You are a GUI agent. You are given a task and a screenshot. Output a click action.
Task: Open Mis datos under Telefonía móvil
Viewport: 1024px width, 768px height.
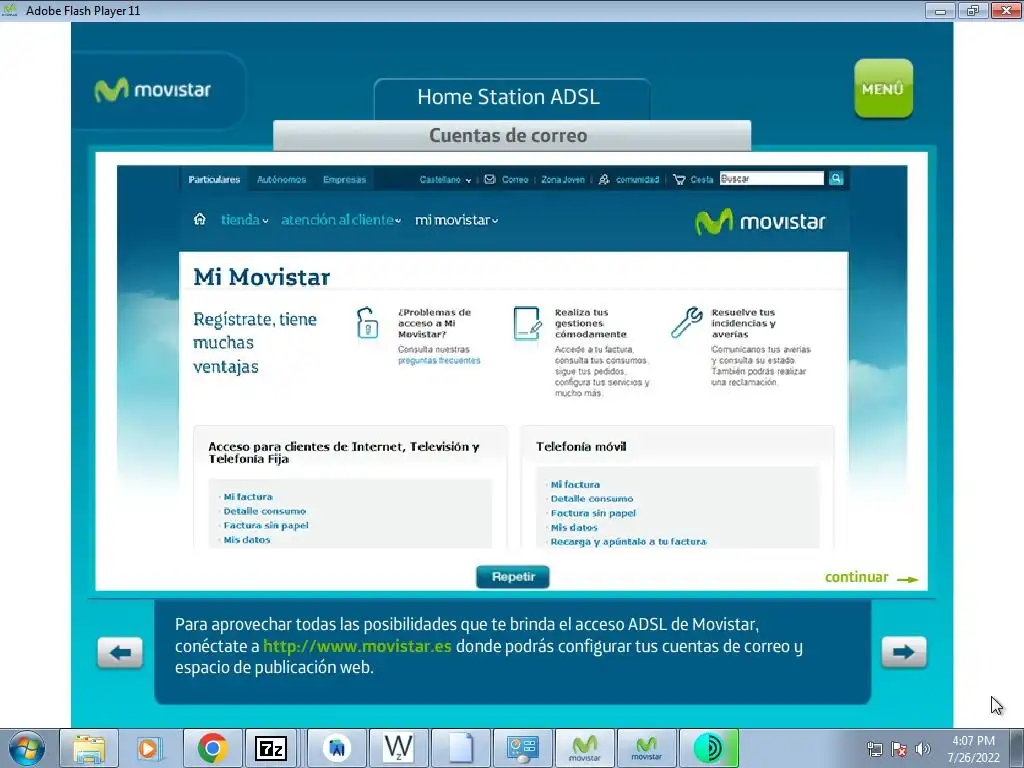coord(574,528)
